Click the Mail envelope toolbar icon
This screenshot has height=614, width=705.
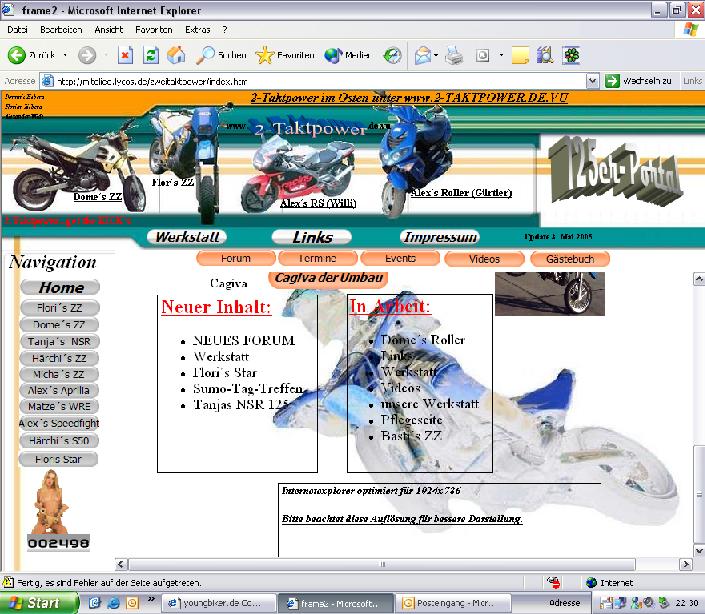[423, 55]
